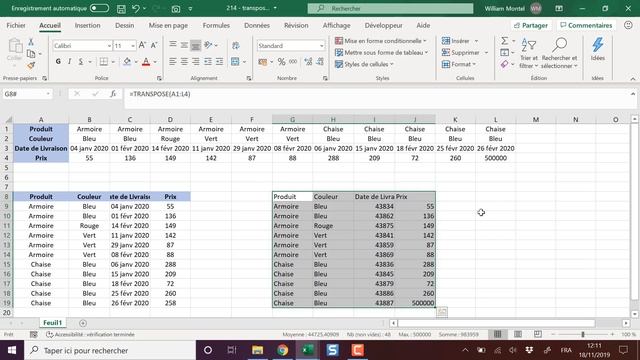The image size is (640, 360).
Task: Open the Calibri font name dropdown
Action: [109, 46]
